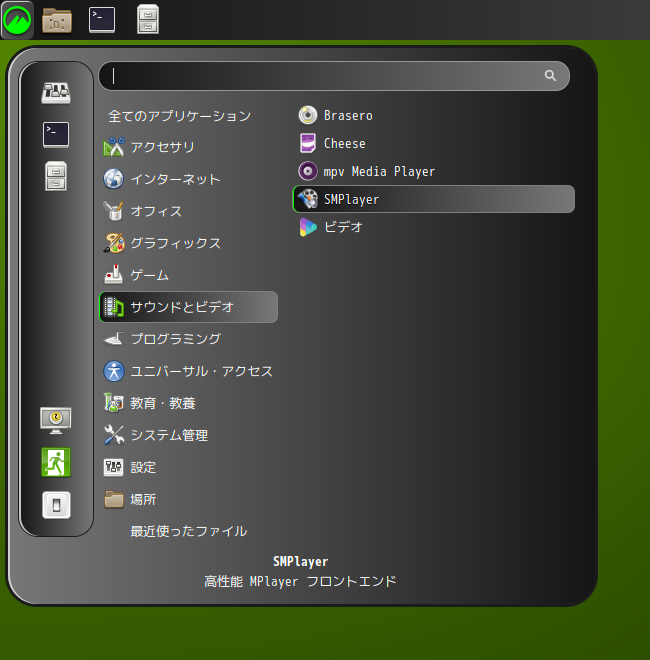Viewport: 650px width, 660px height.
Task: Launch terminal from menu favorites sidebar
Action: pyautogui.click(x=56, y=135)
